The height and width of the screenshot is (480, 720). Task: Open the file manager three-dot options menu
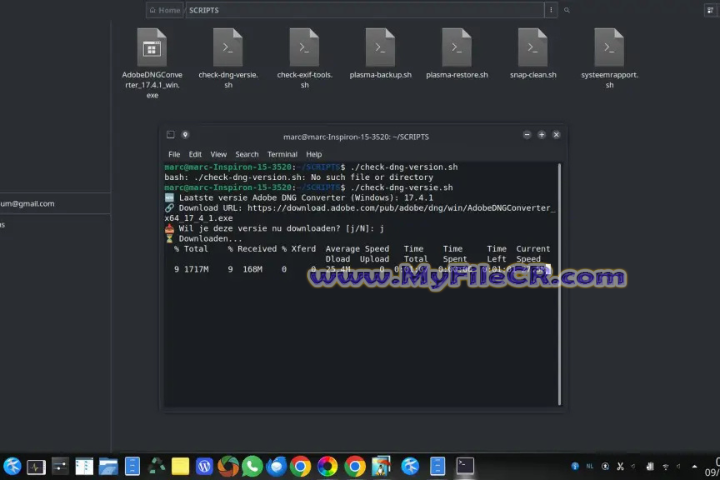click(x=551, y=10)
